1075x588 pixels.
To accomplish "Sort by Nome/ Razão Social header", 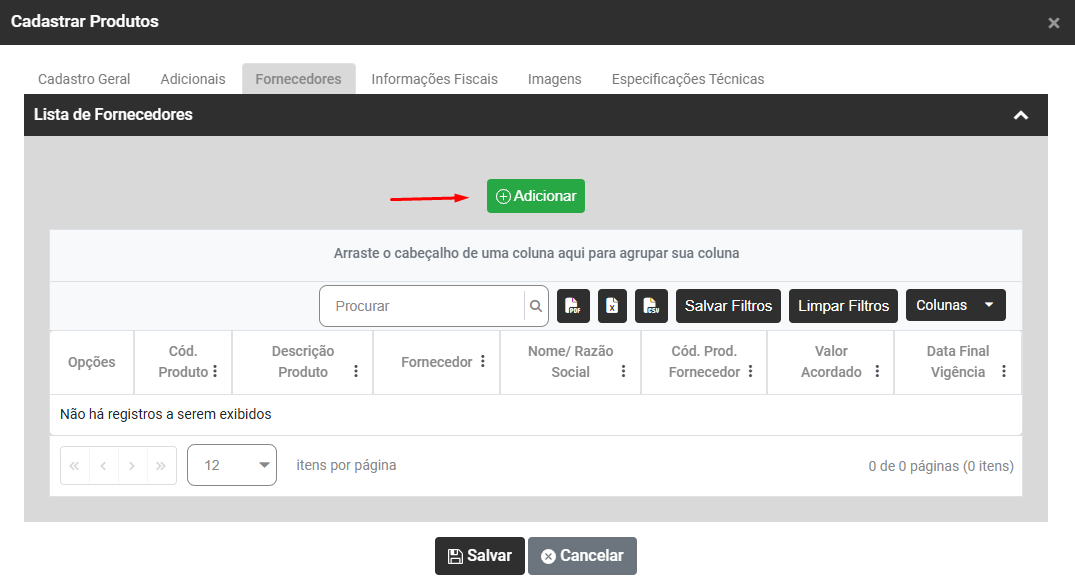I will [x=570, y=362].
